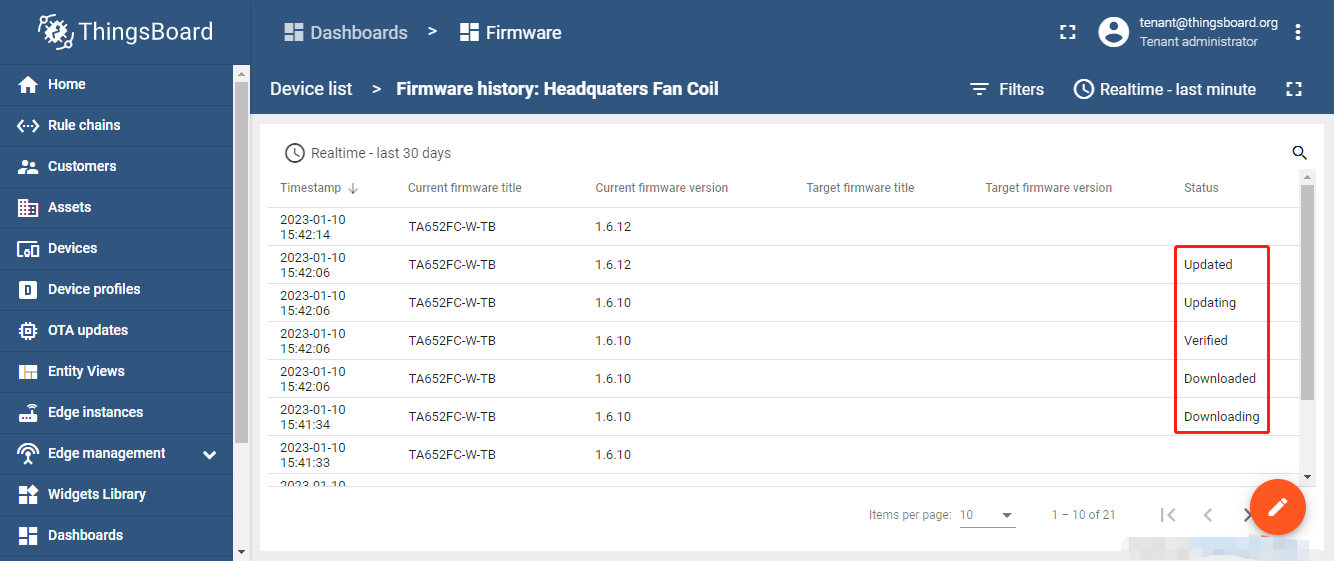
Task: Click version 1.6.10 in Verified row
Action: pyautogui.click(x=613, y=341)
